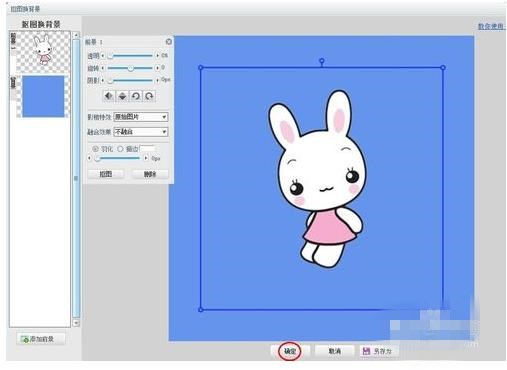Open the tutorial link at top right

[x=491, y=26]
